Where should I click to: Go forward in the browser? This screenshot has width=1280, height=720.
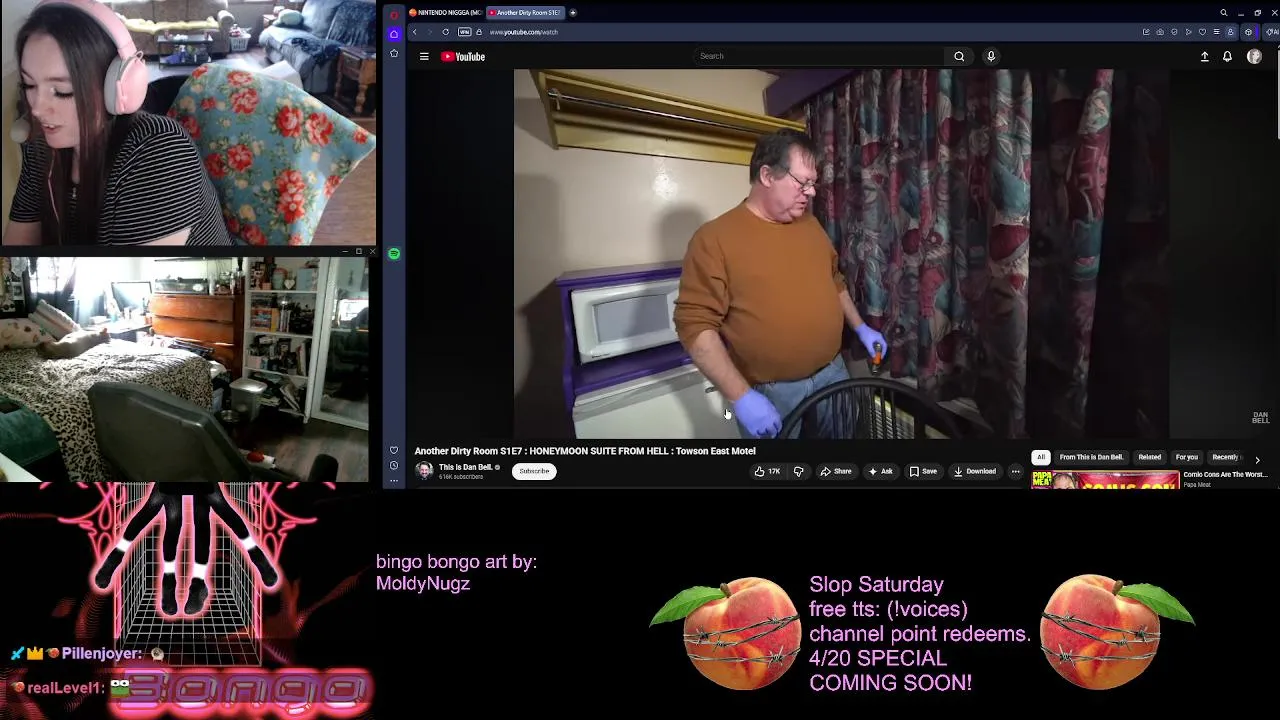pyautogui.click(x=430, y=32)
